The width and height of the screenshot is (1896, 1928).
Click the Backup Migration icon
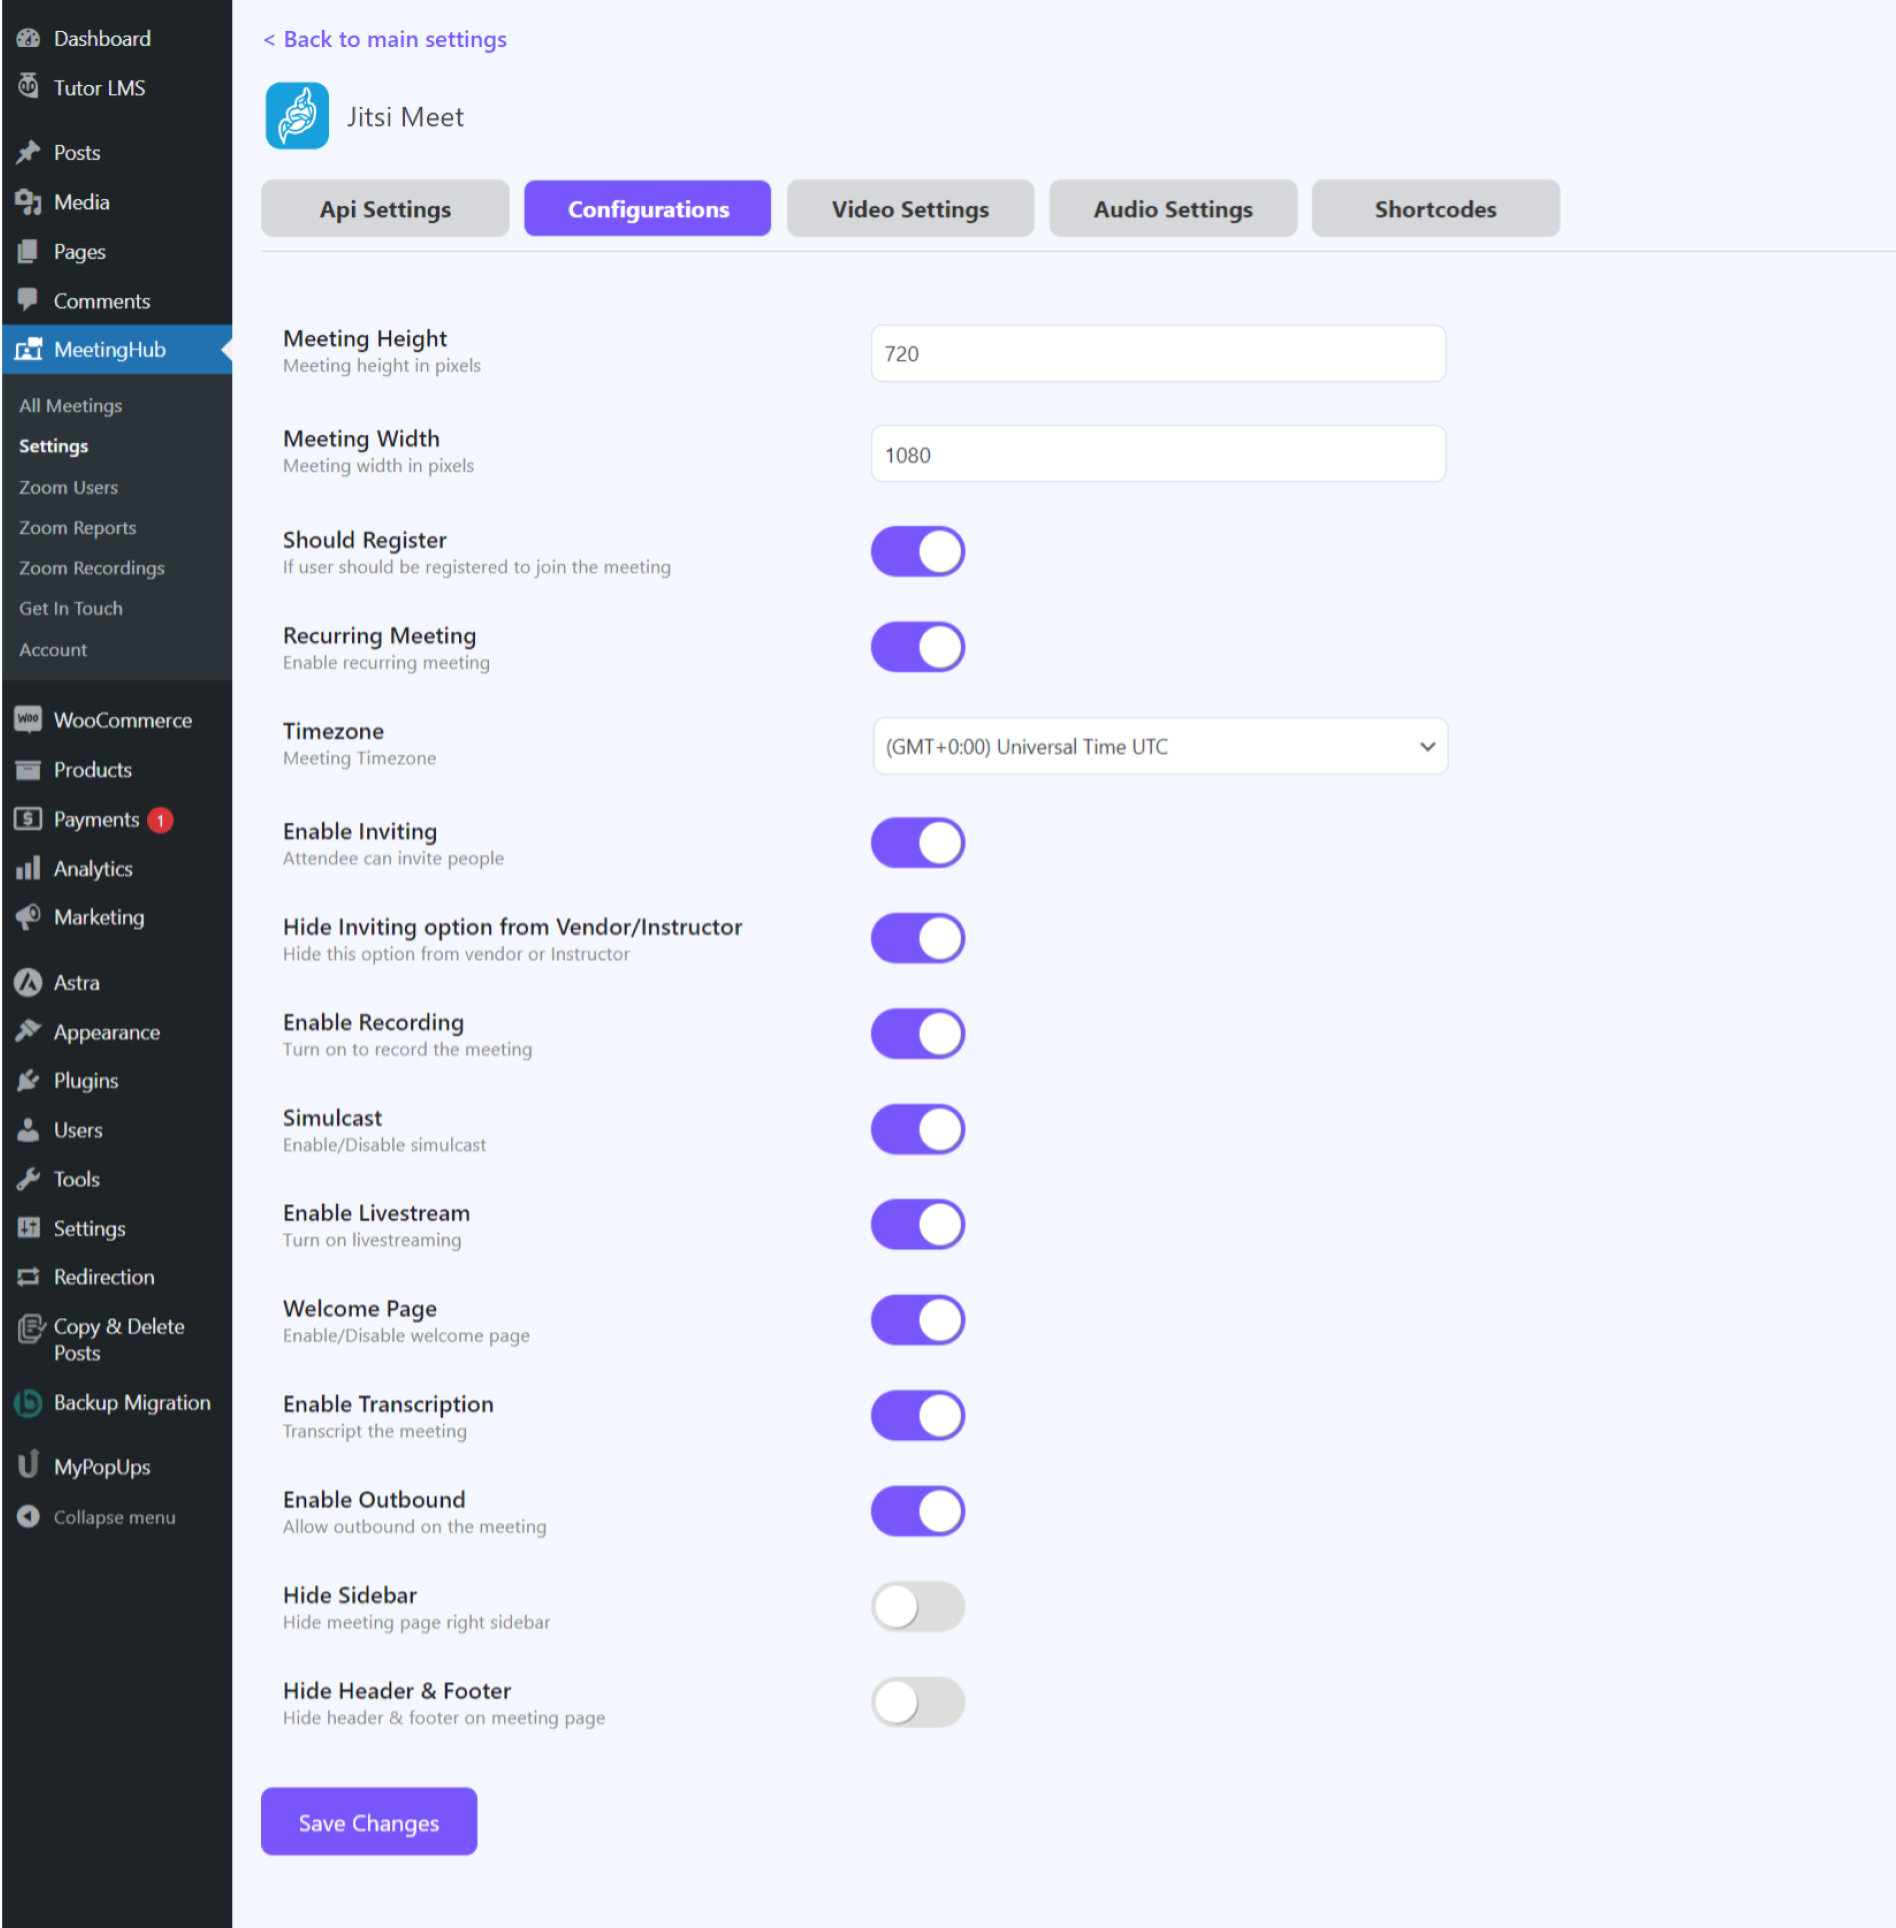pyautogui.click(x=28, y=1402)
